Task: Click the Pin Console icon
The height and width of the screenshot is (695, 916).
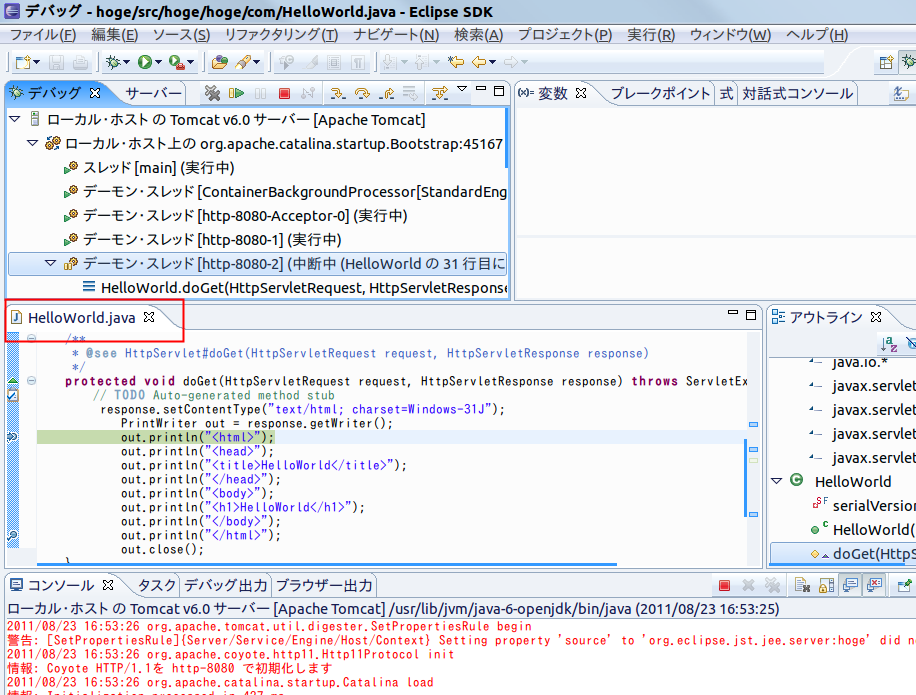Action: 904,585
